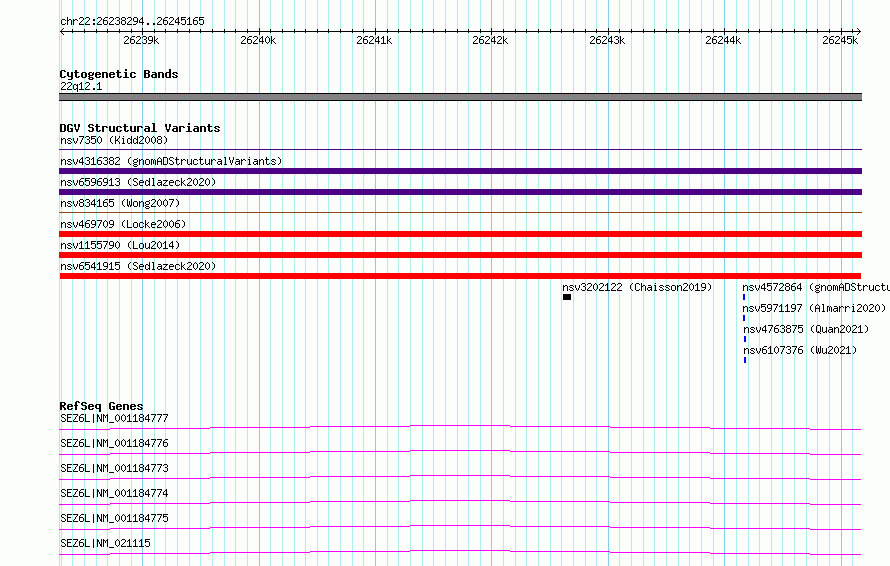The image size is (890, 566).
Task: Click the 26240k ruler position
Action: click(x=258, y=40)
